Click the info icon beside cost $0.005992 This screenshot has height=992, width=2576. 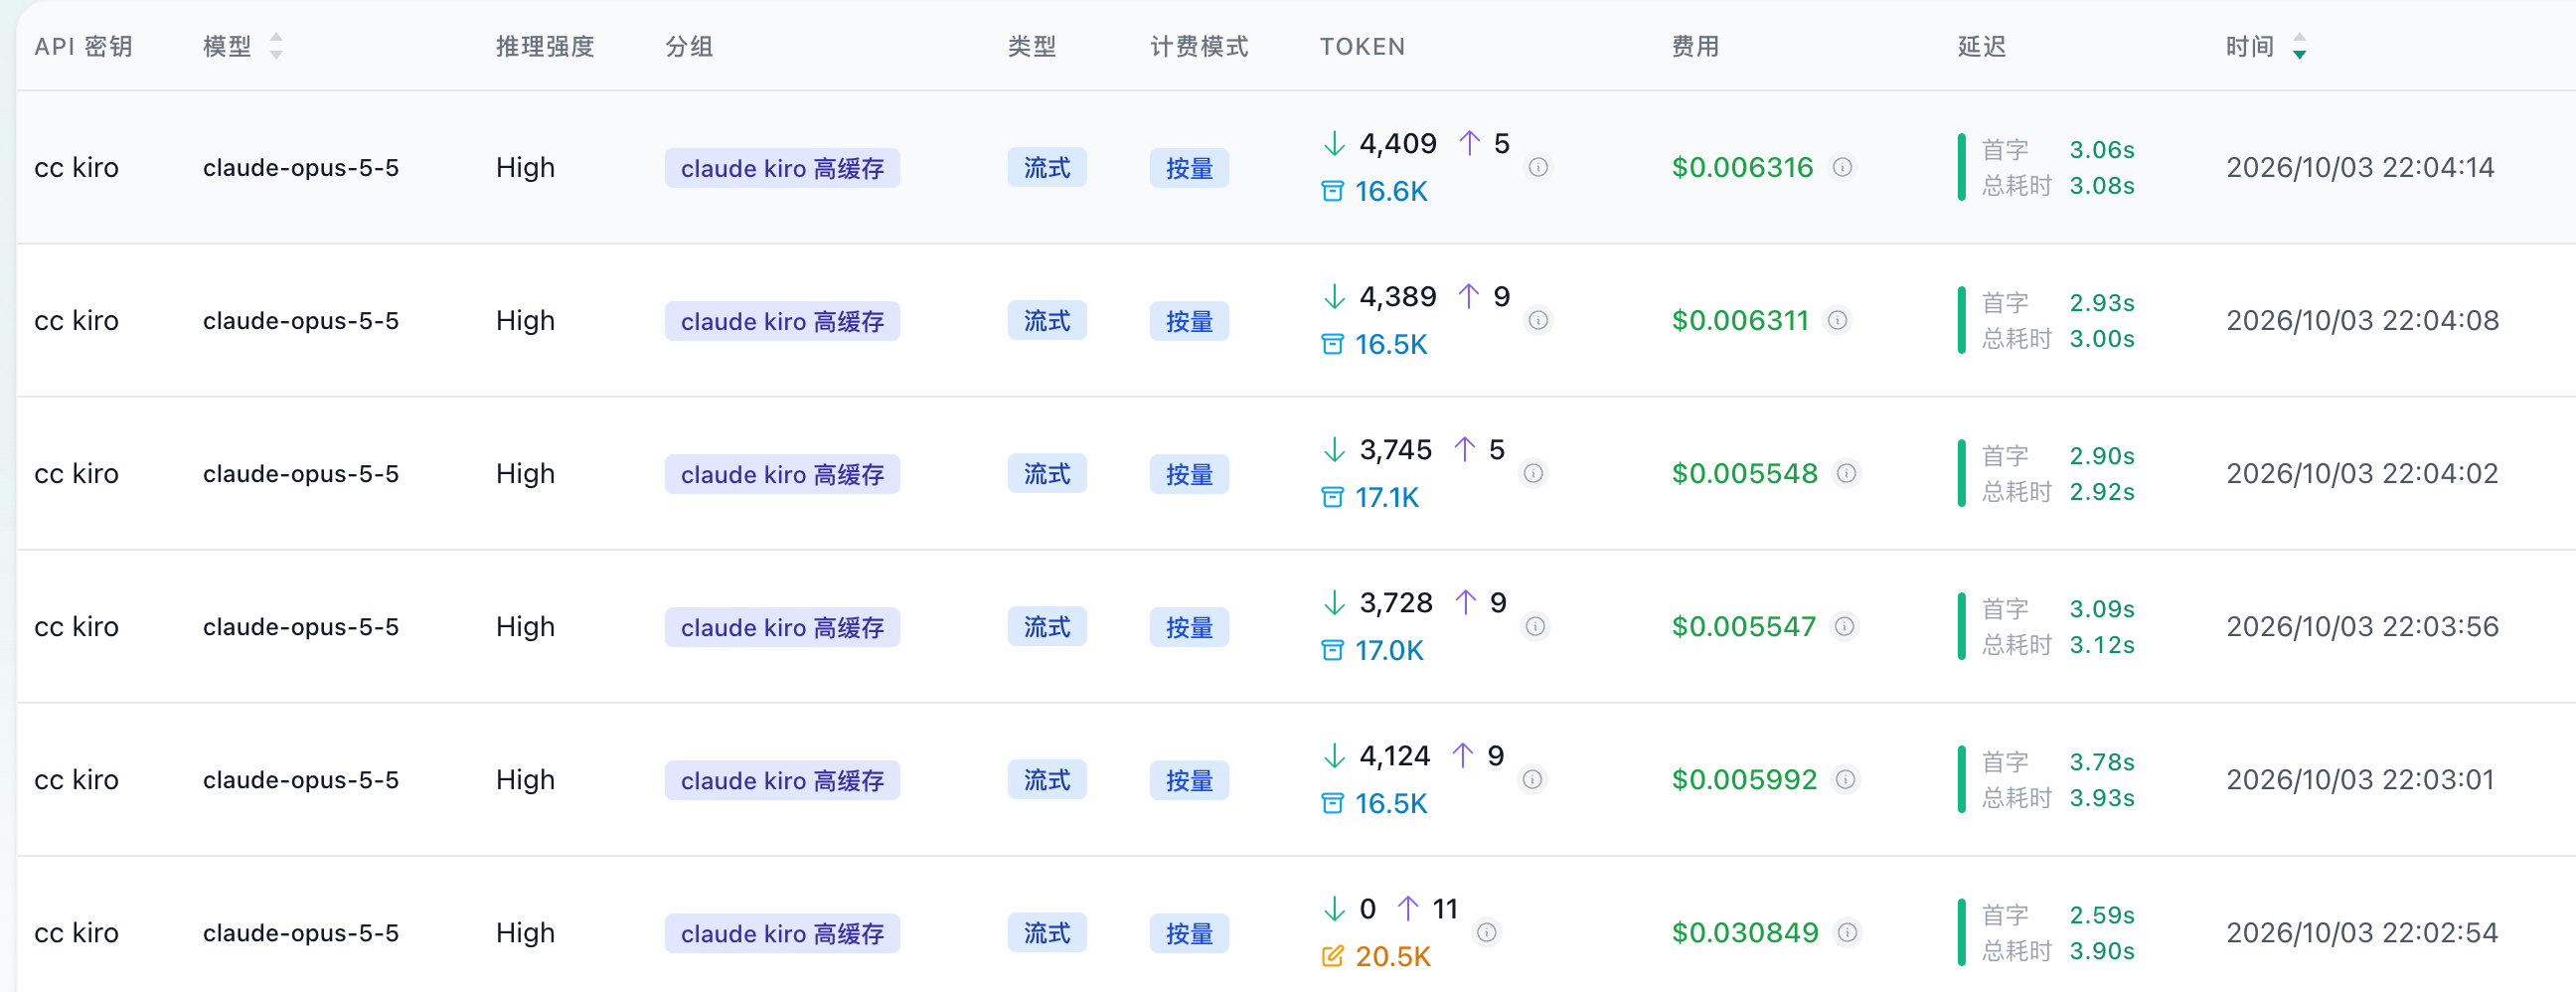[1846, 779]
